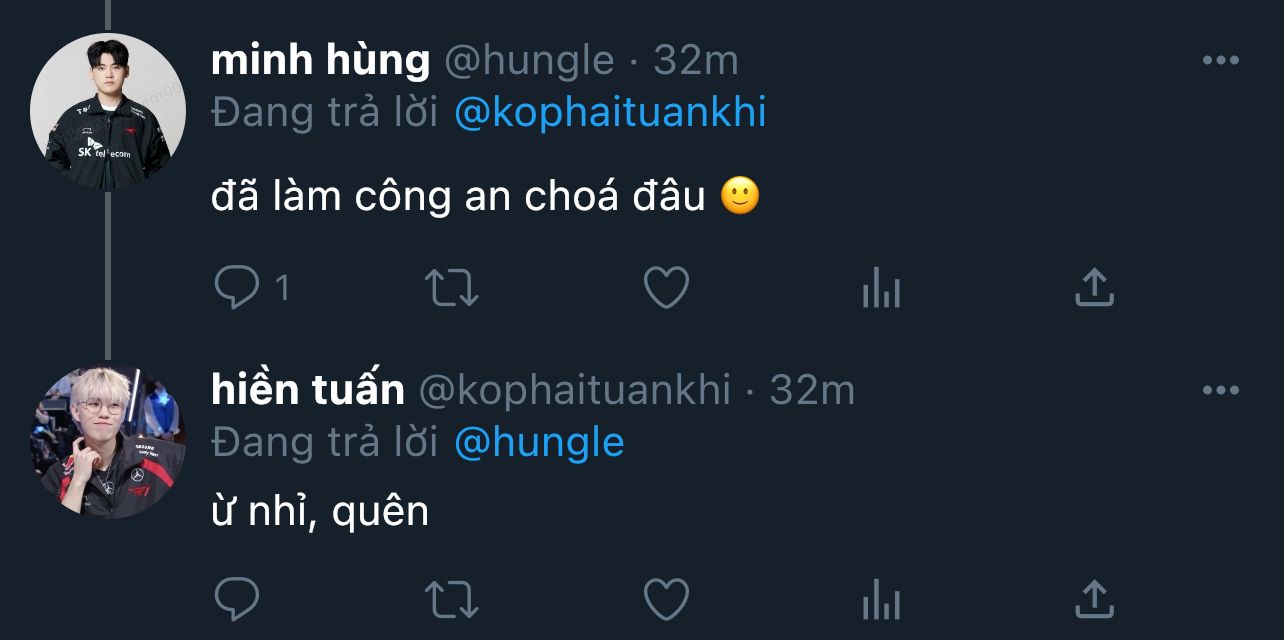This screenshot has width=1284, height=640.
Task: Click the display name minh hùng
Action: 320,61
